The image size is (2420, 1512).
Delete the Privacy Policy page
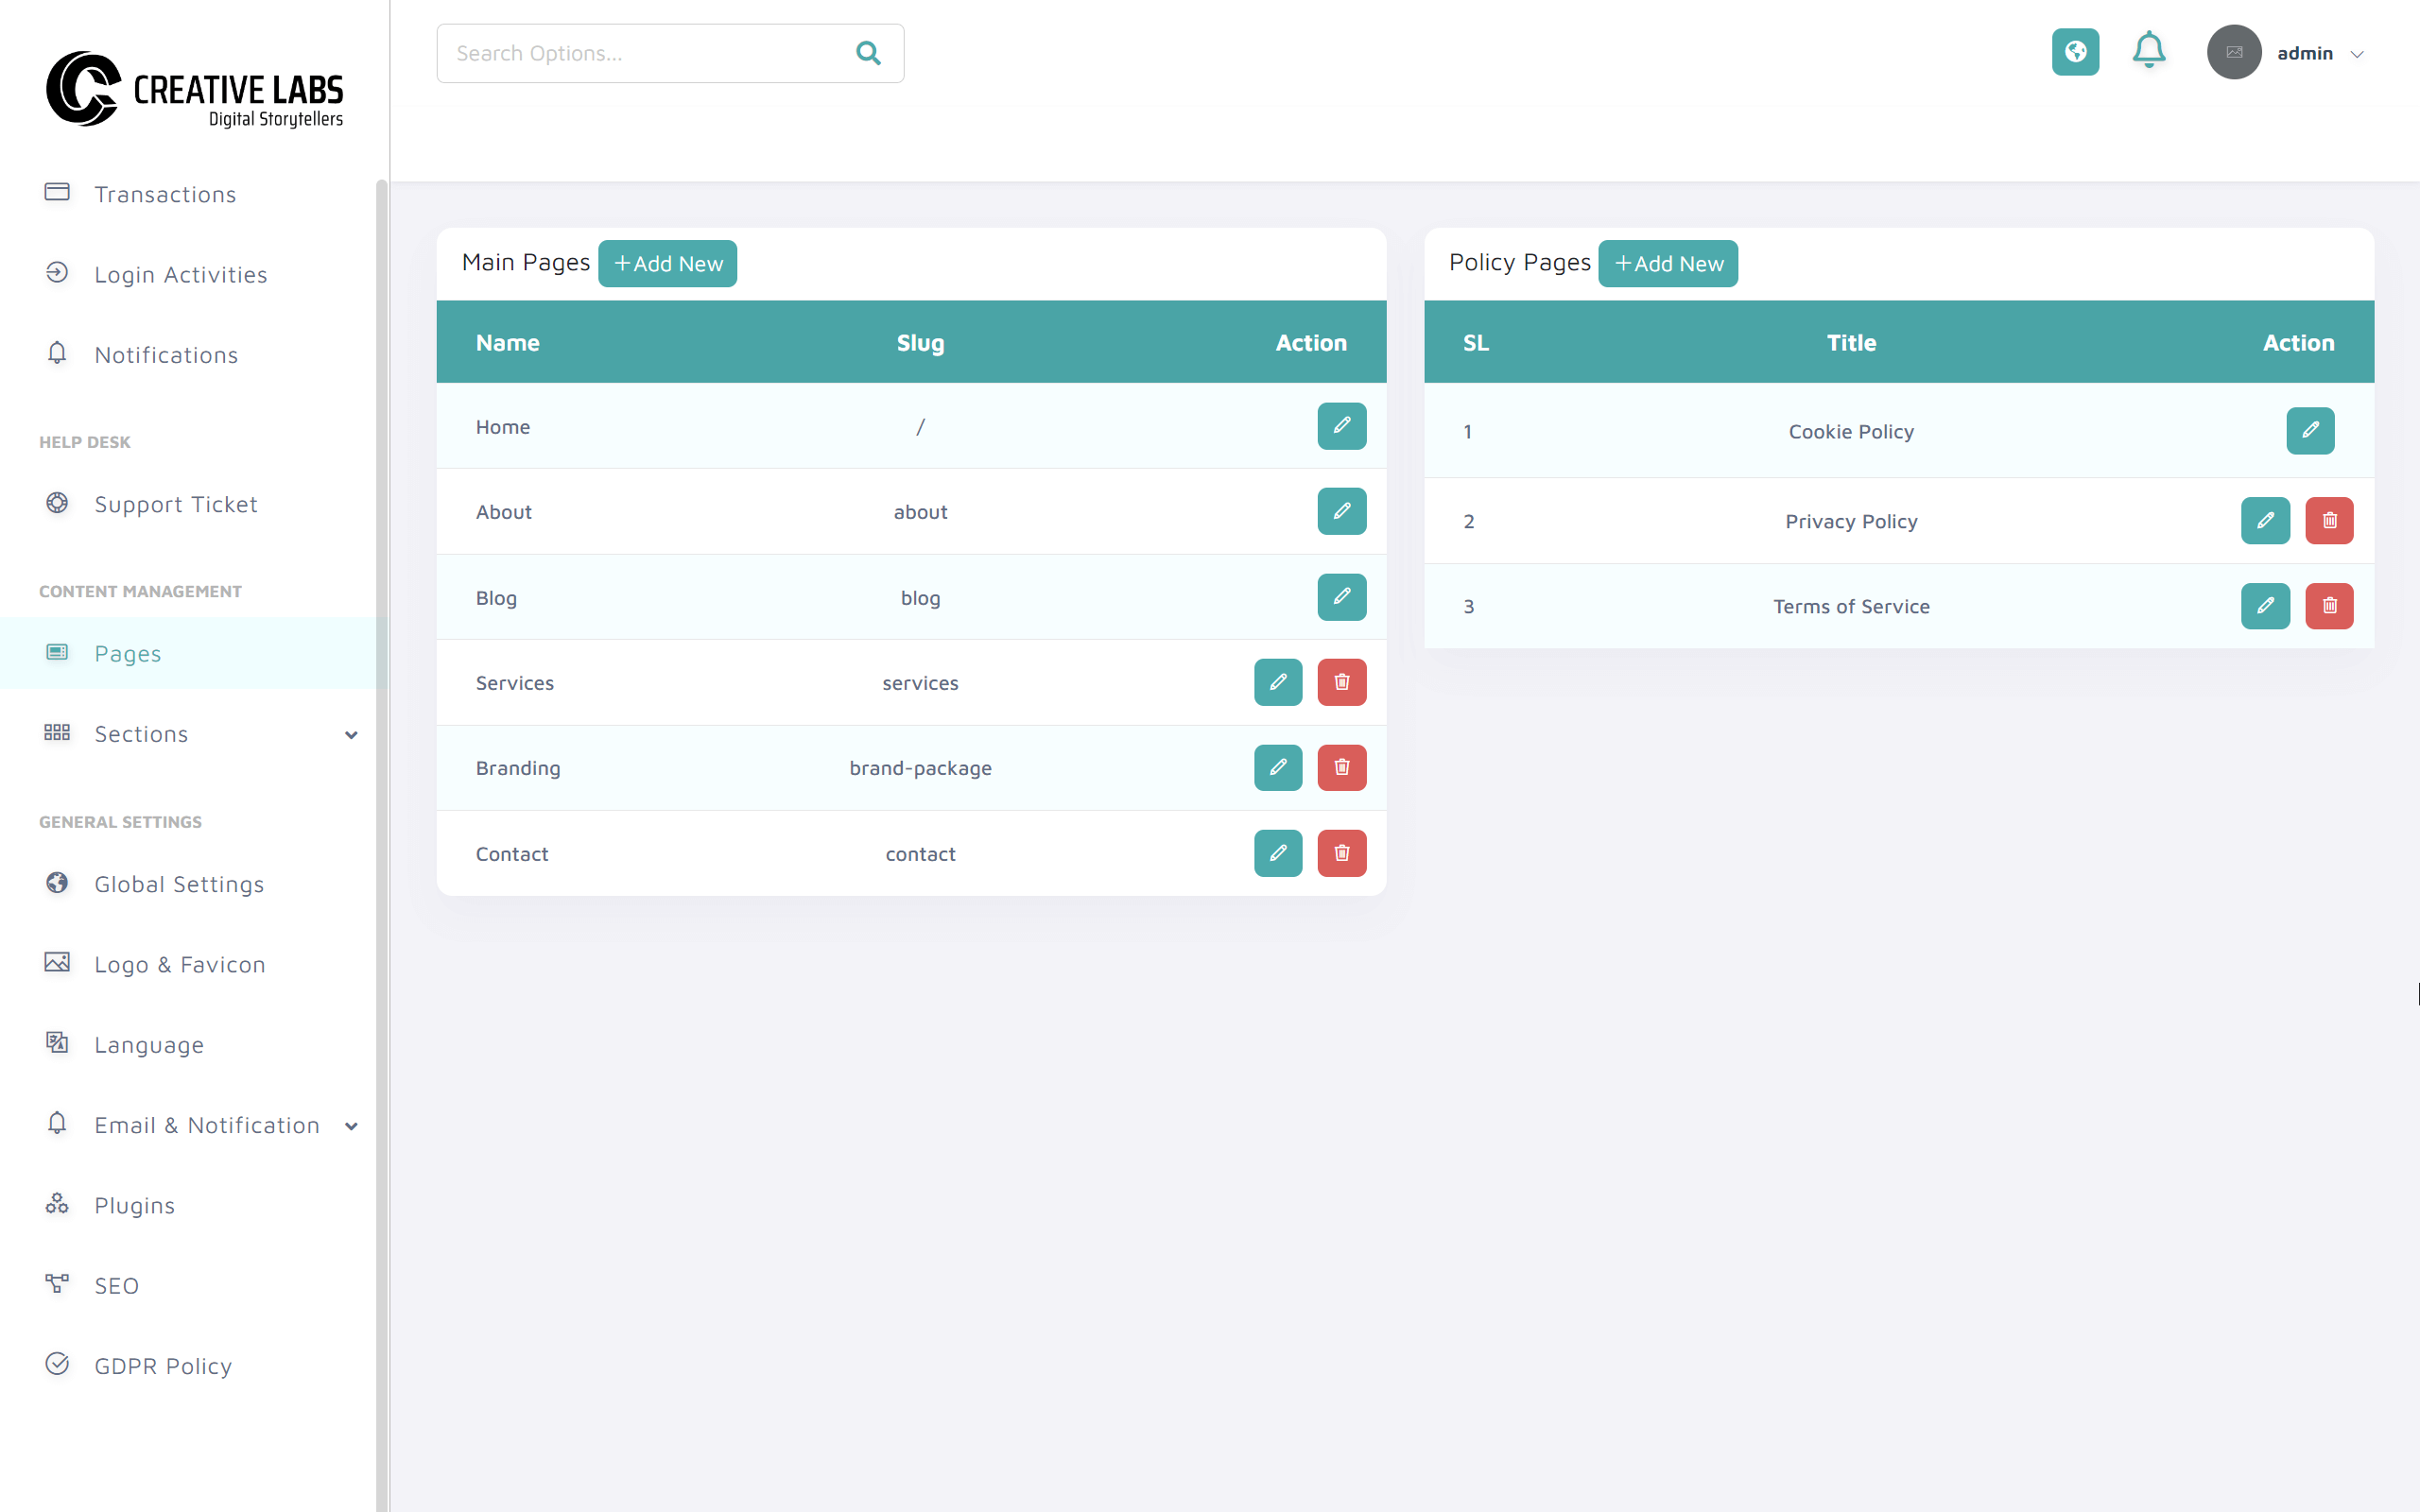(2329, 520)
